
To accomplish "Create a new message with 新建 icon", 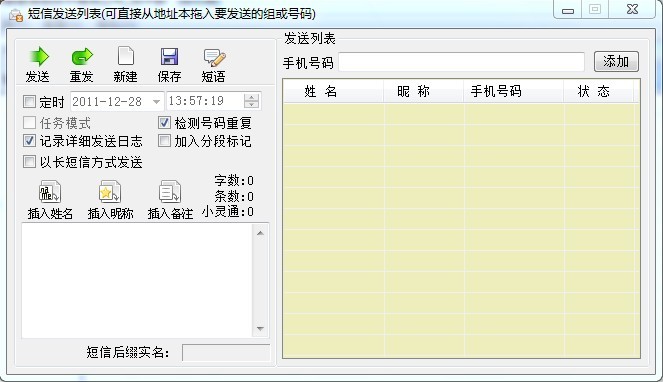I will click(126, 56).
